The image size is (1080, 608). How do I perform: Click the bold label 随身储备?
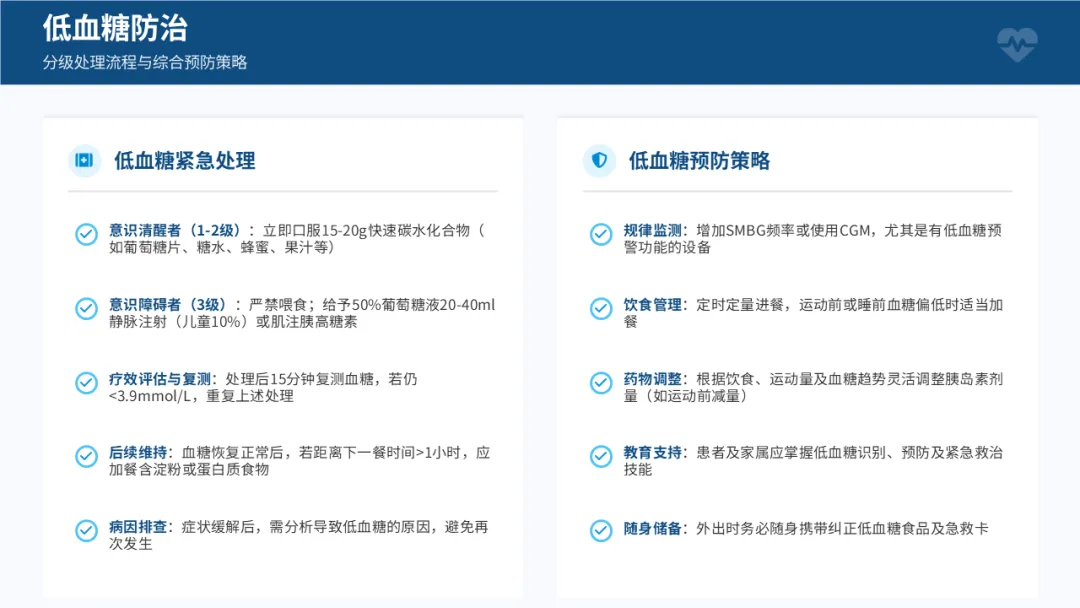point(652,529)
